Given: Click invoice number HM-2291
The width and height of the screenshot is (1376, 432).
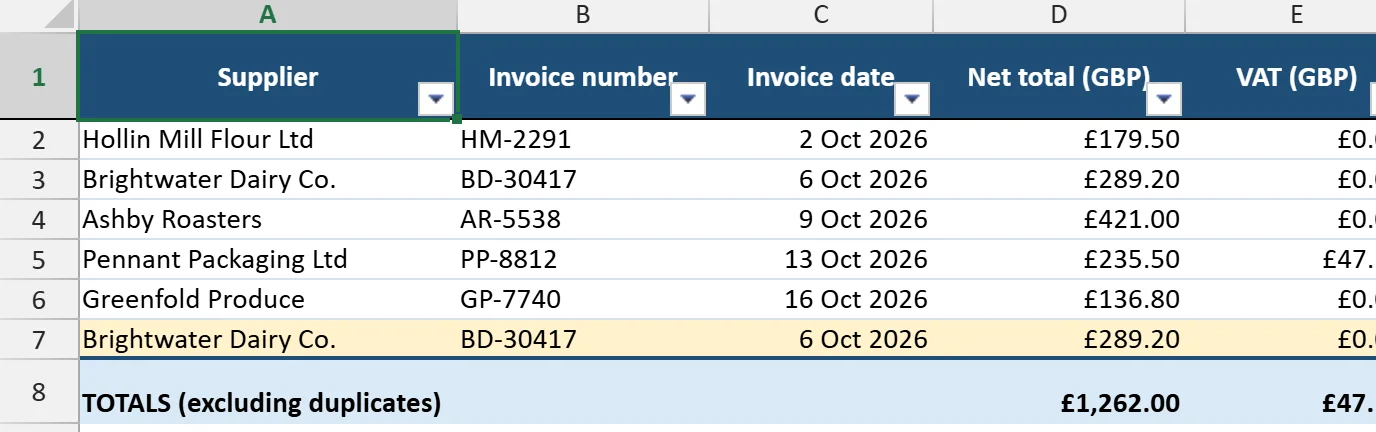Looking at the screenshot, I should coord(584,139).
